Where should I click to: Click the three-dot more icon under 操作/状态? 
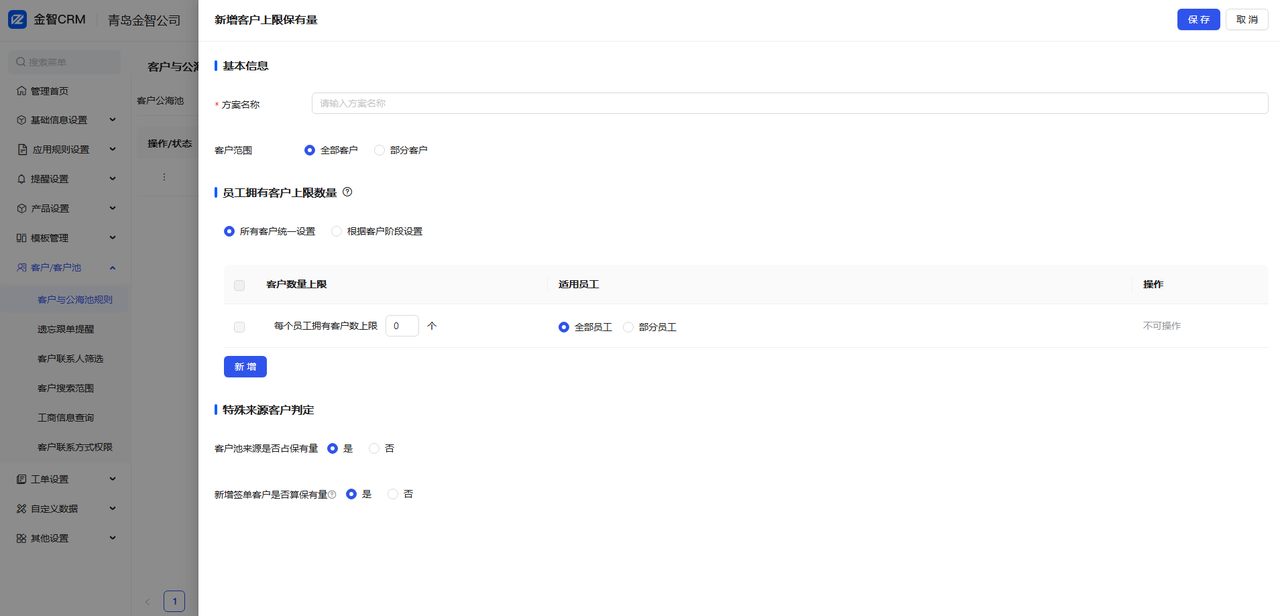(x=164, y=177)
